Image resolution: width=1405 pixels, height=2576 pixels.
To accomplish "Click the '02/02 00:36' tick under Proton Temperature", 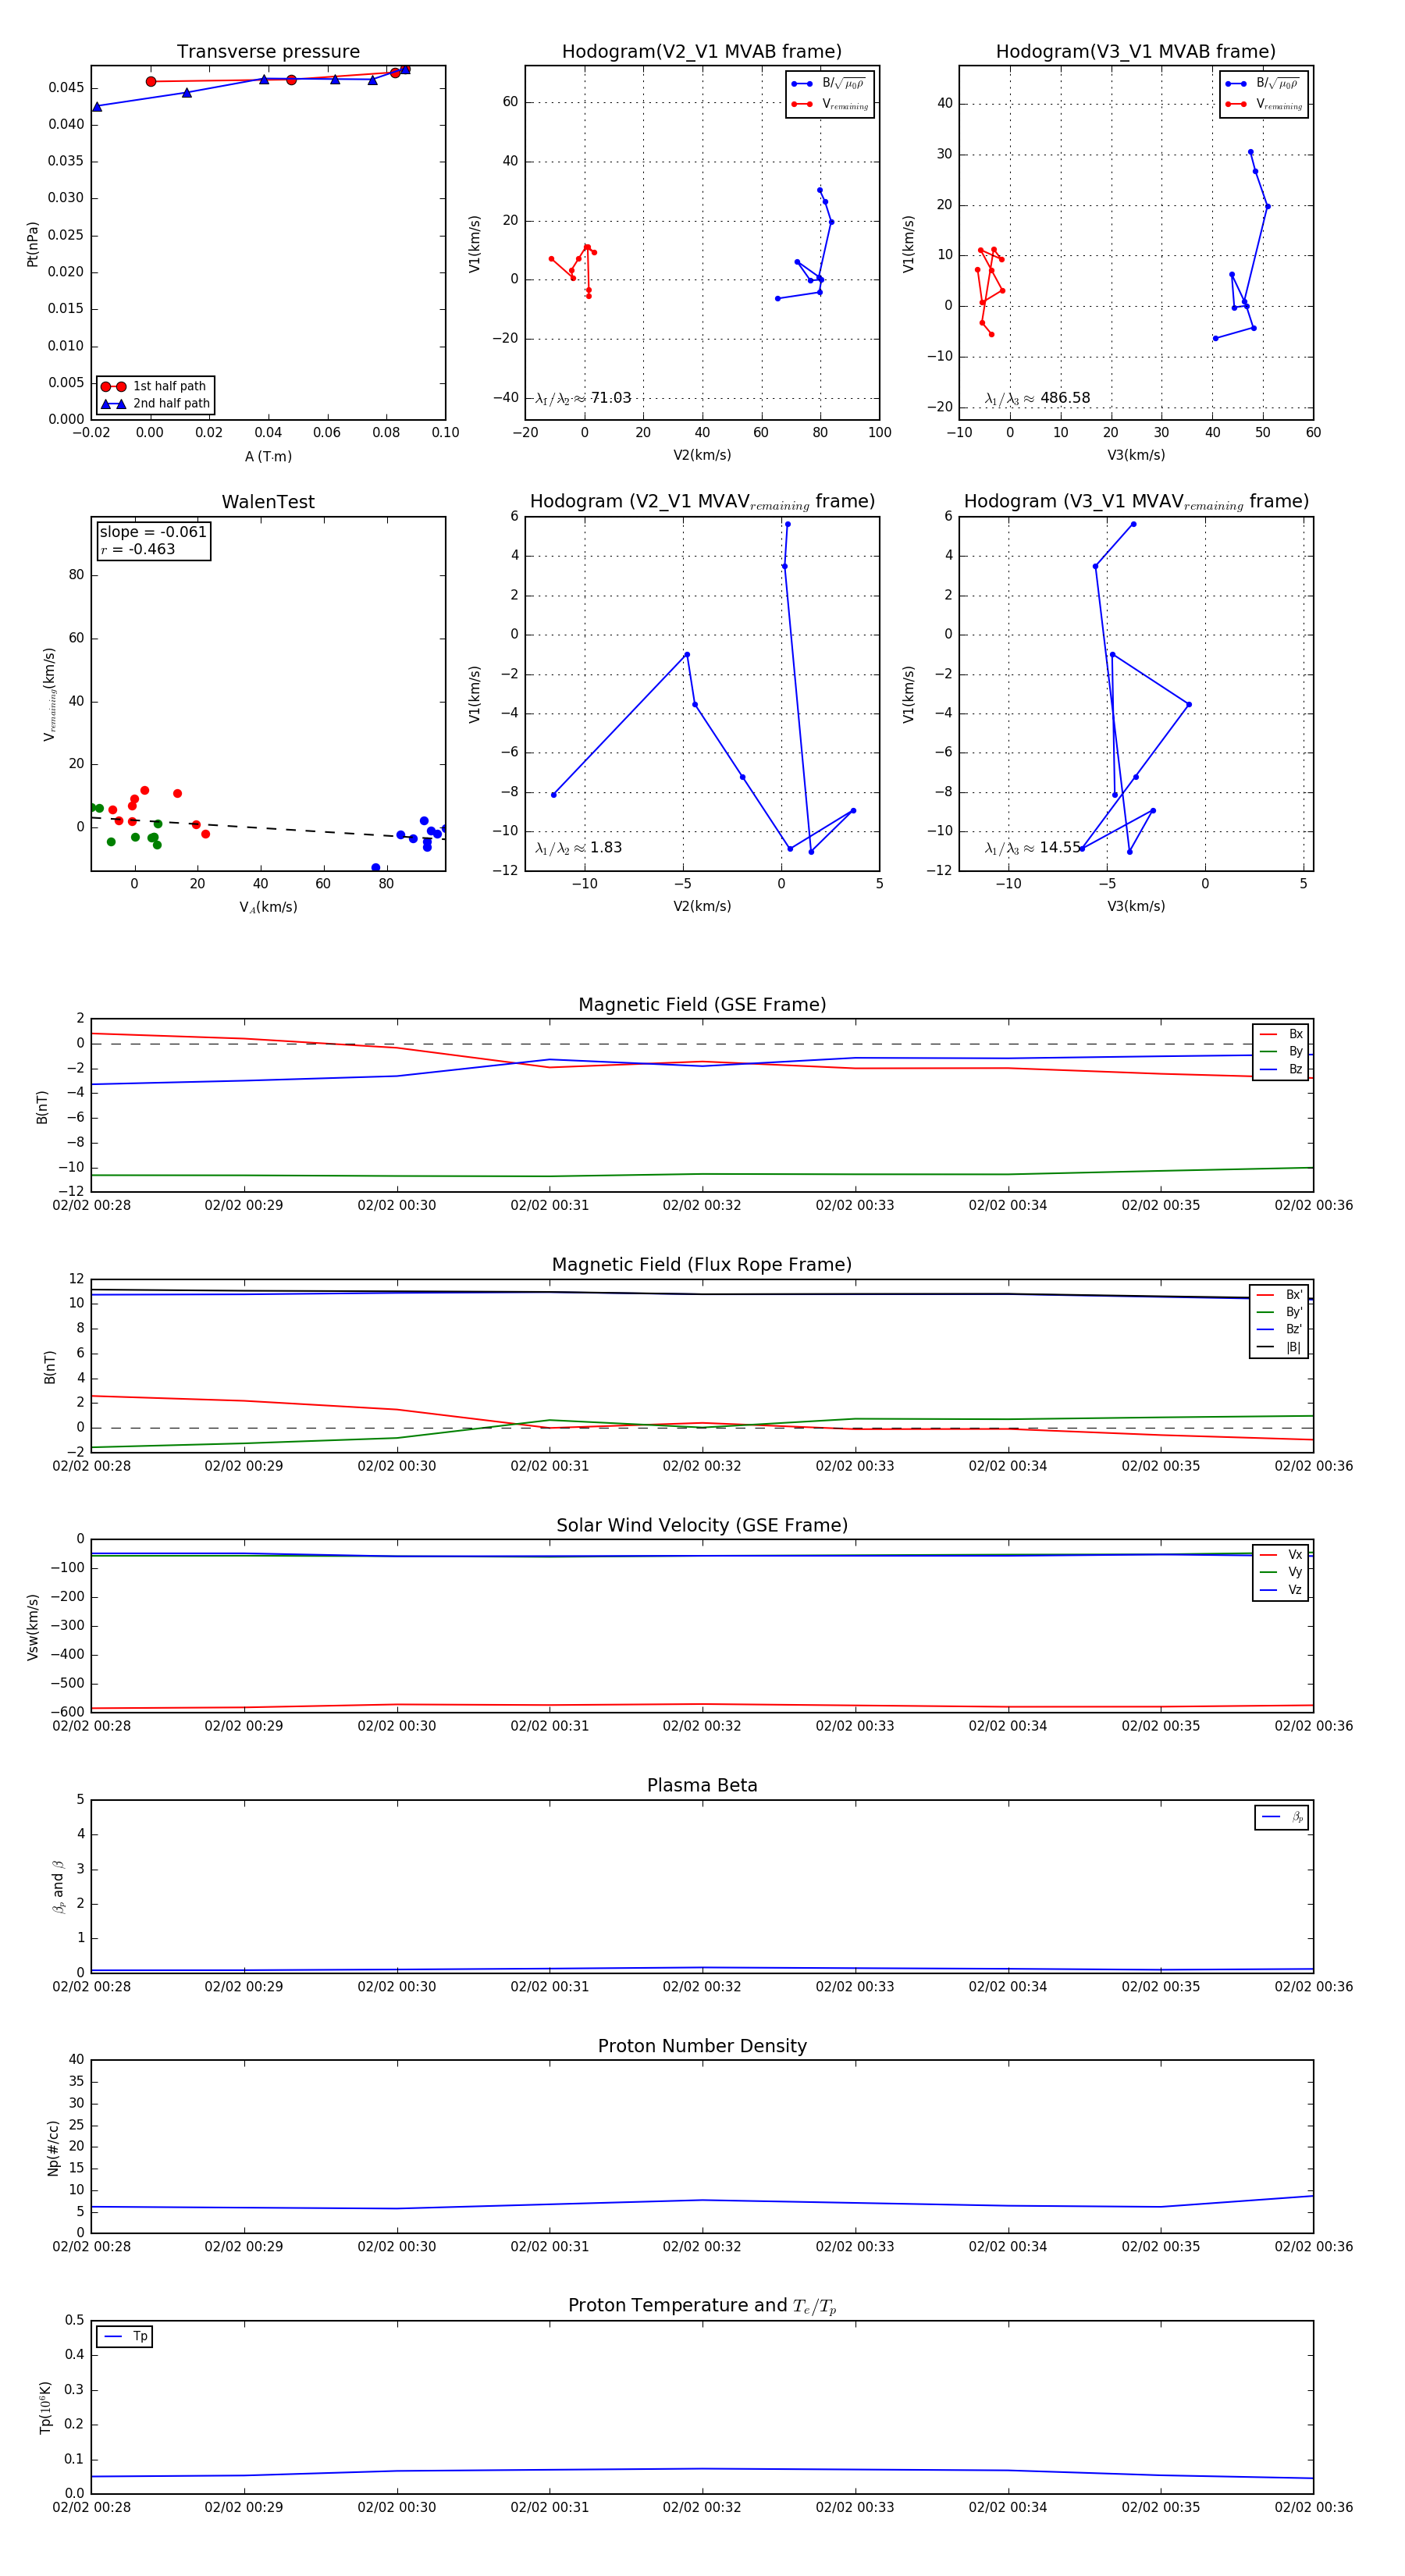I will click(1313, 2507).
